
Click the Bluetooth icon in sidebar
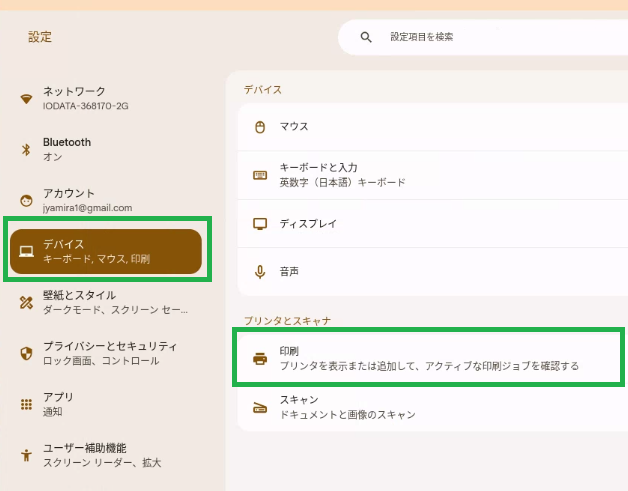click(26, 150)
